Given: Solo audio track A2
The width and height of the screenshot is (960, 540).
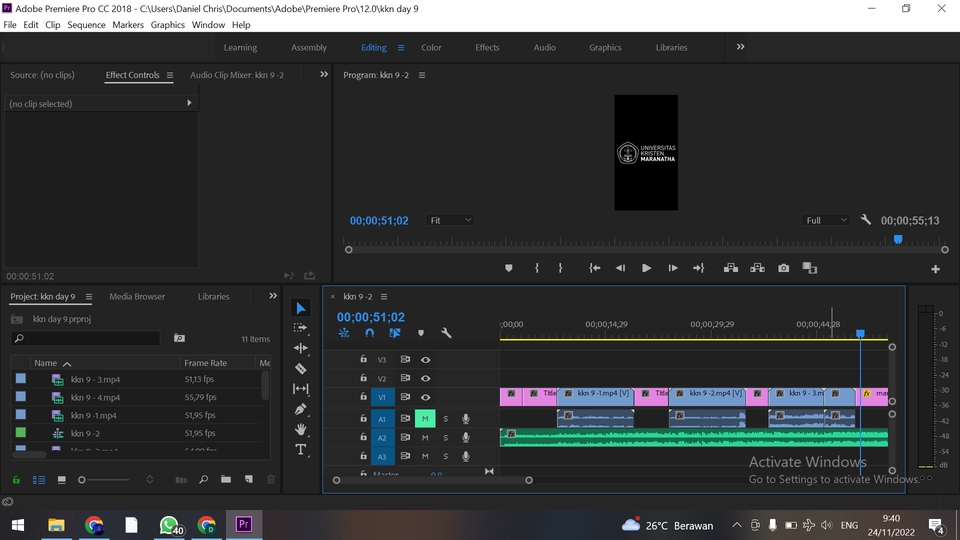Looking at the screenshot, I should click(x=446, y=438).
